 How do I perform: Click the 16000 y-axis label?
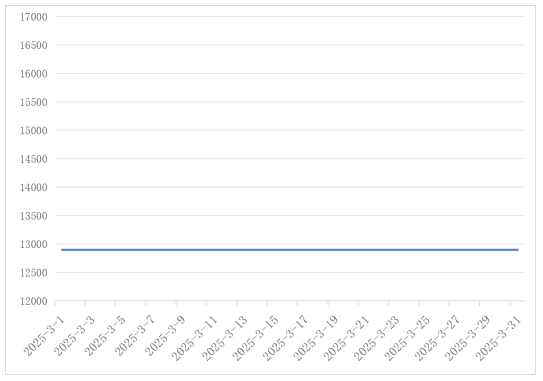pyautogui.click(x=34, y=73)
